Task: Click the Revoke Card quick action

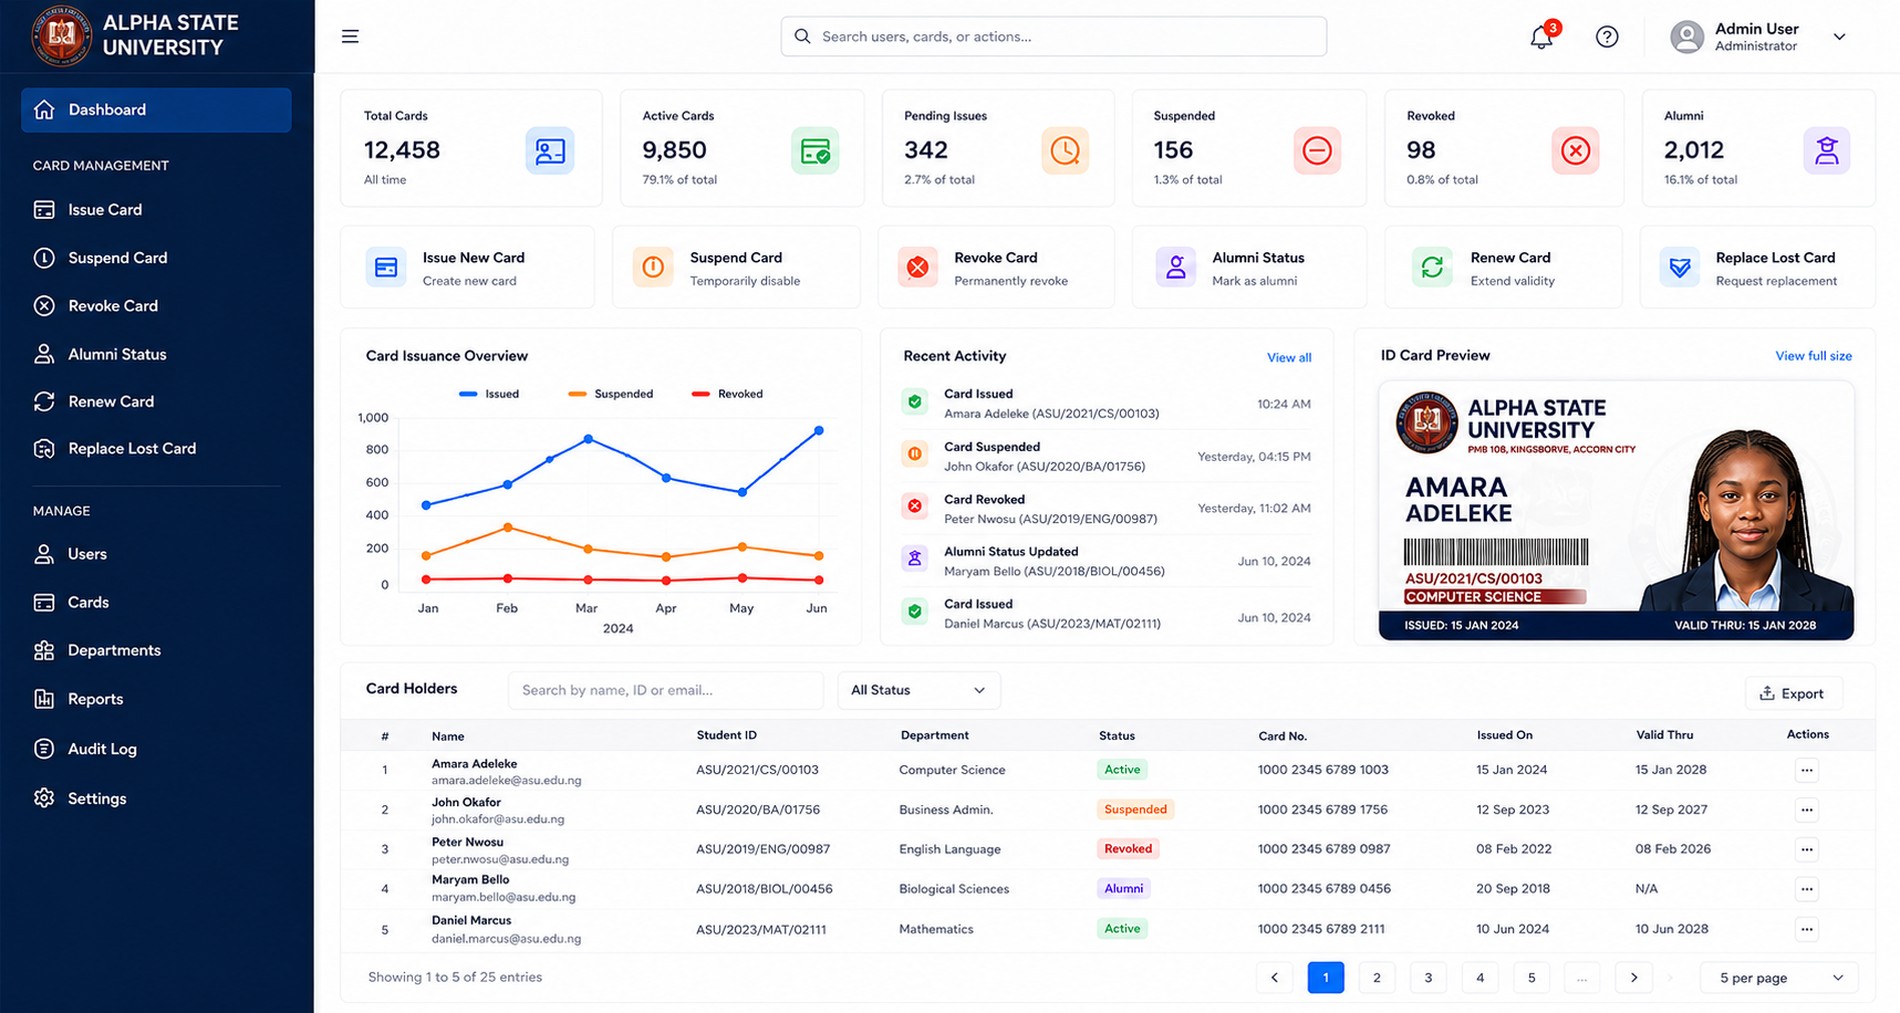Action: tap(996, 268)
